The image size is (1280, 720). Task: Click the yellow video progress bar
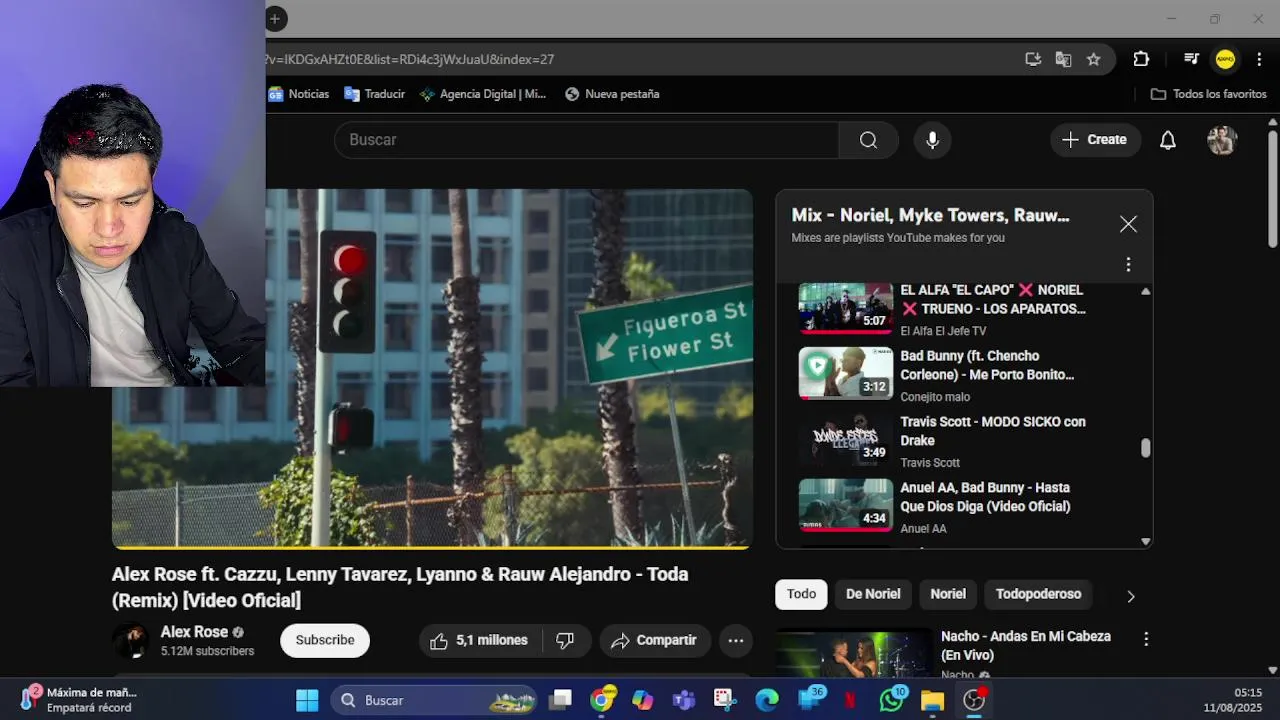(432, 547)
